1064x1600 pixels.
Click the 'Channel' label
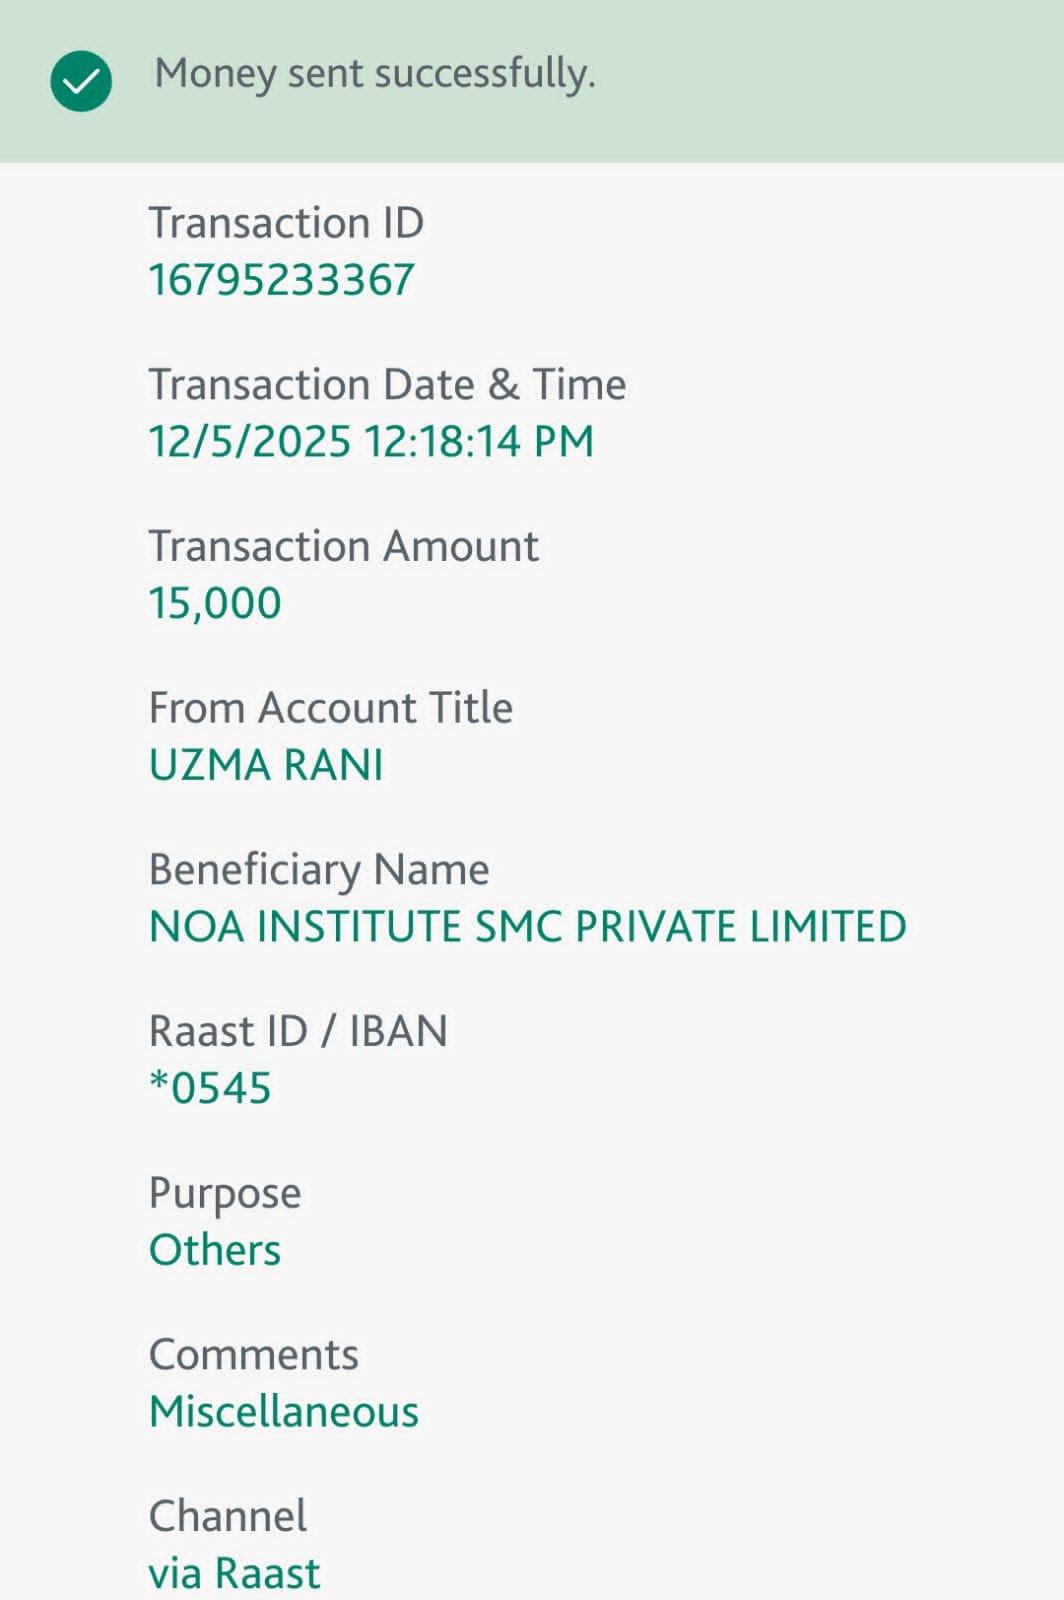pyautogui.click(x=227, y=1516)
